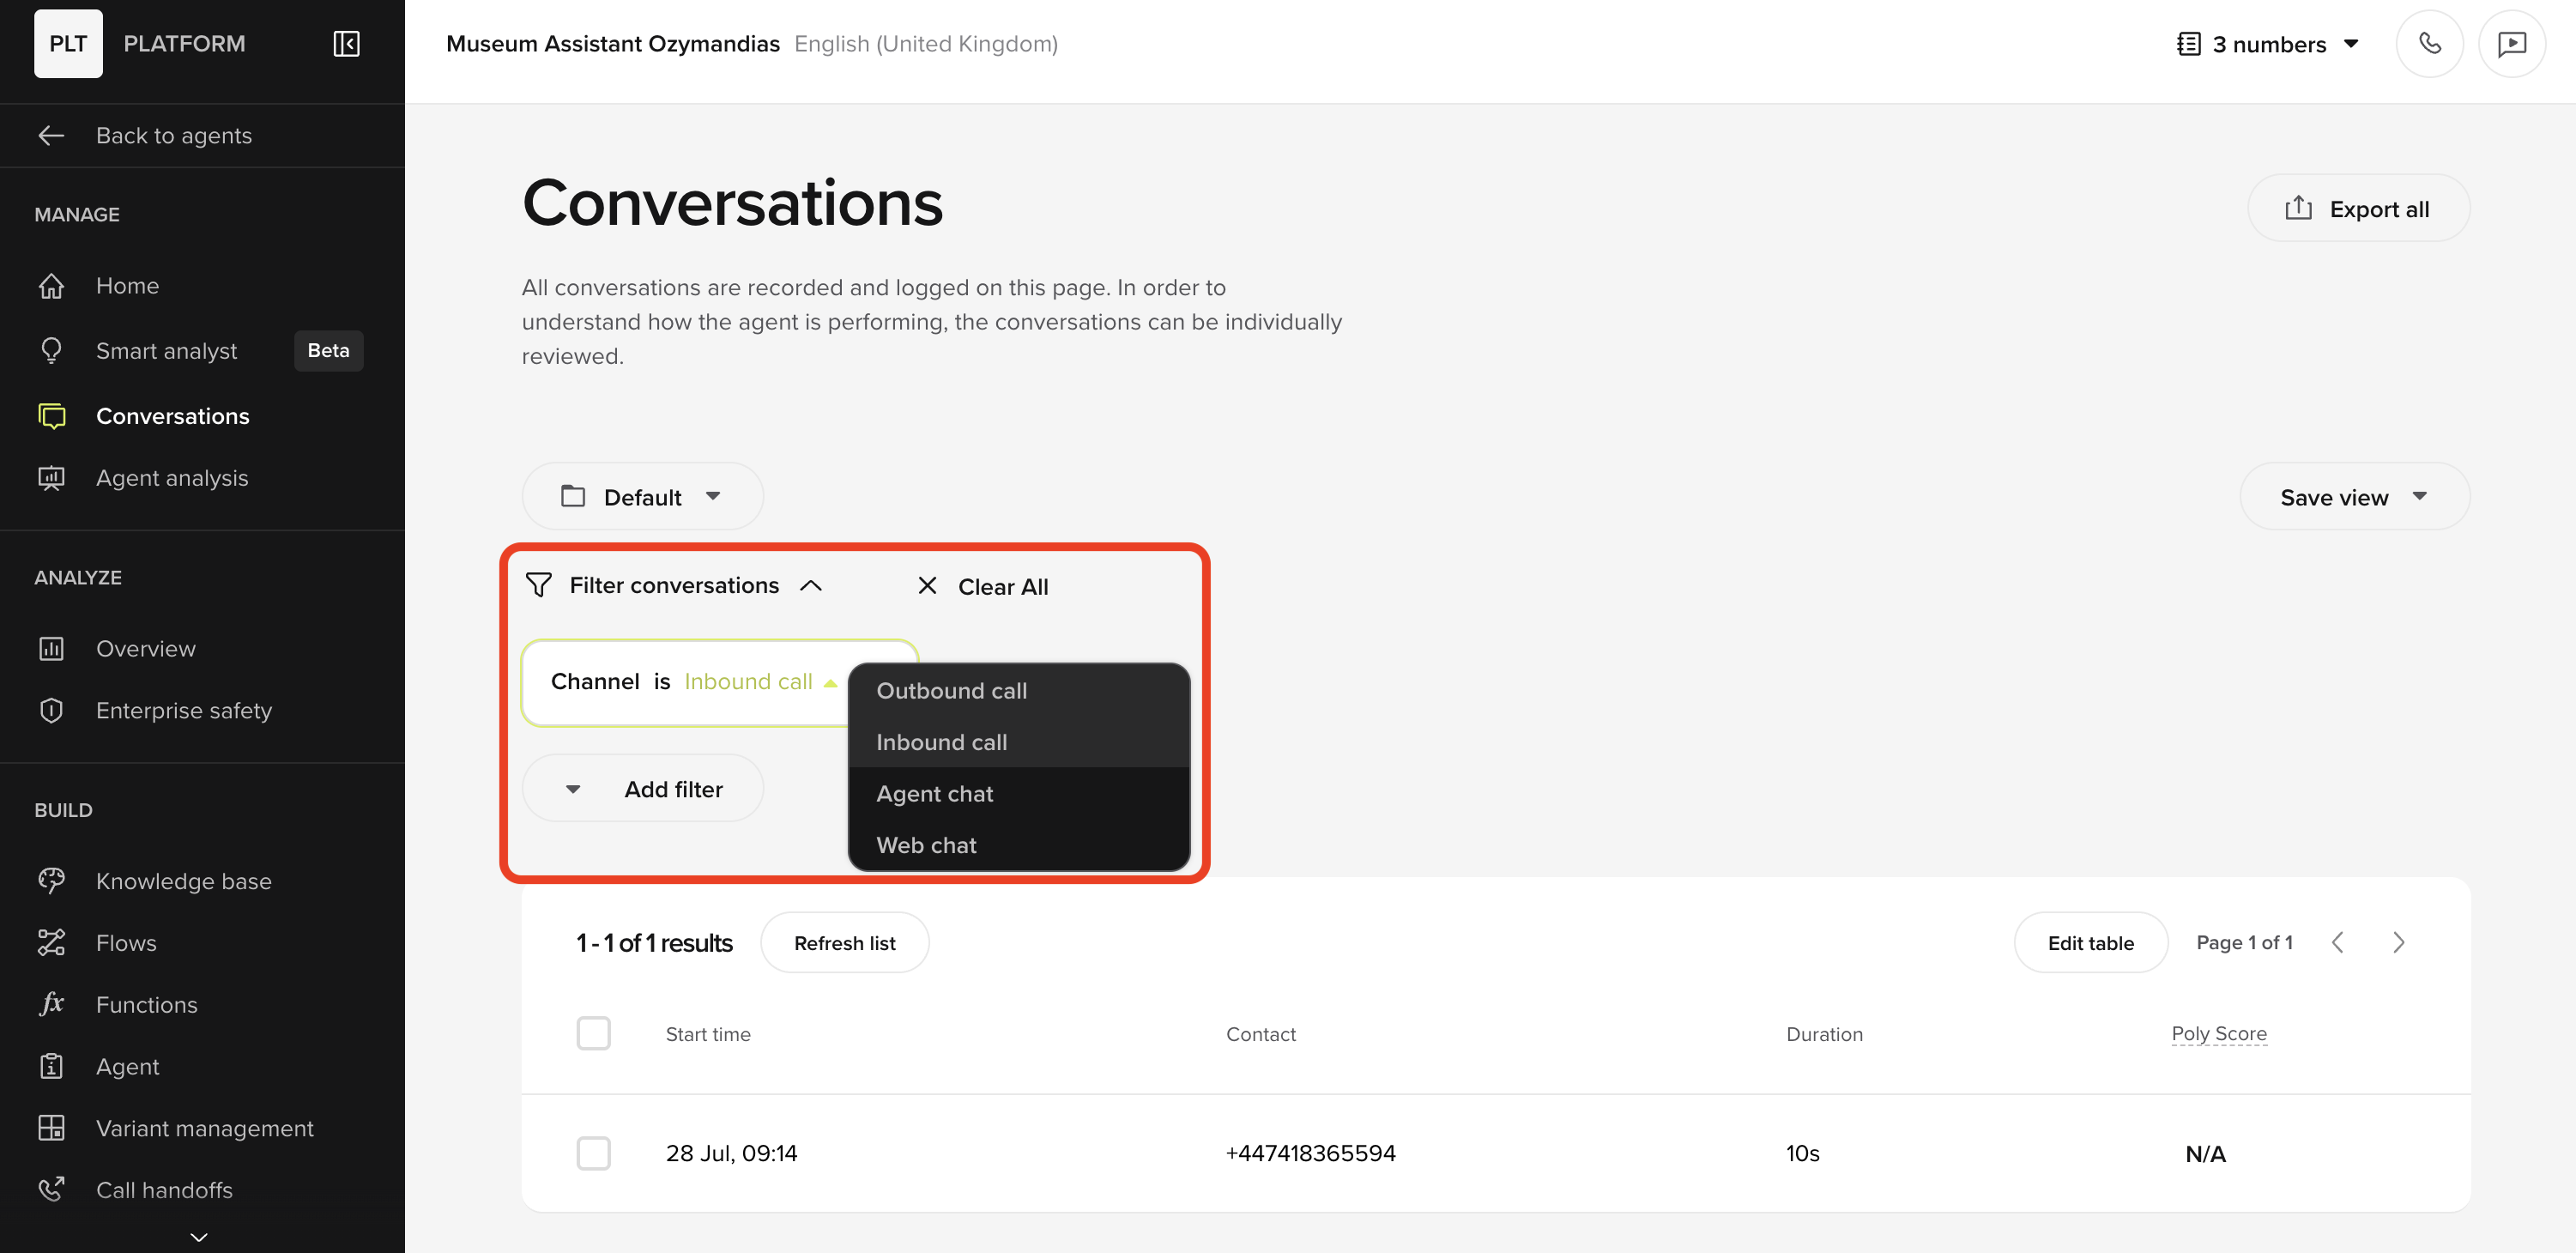Click the Knowledge base brain icon
The width and height of the screenshot is (2576, 1253).
click(51, 881)
